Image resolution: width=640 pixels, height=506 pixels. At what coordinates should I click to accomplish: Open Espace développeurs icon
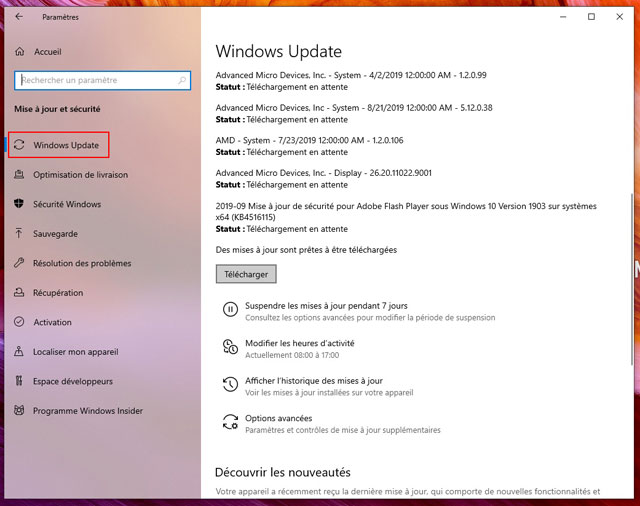19,381
